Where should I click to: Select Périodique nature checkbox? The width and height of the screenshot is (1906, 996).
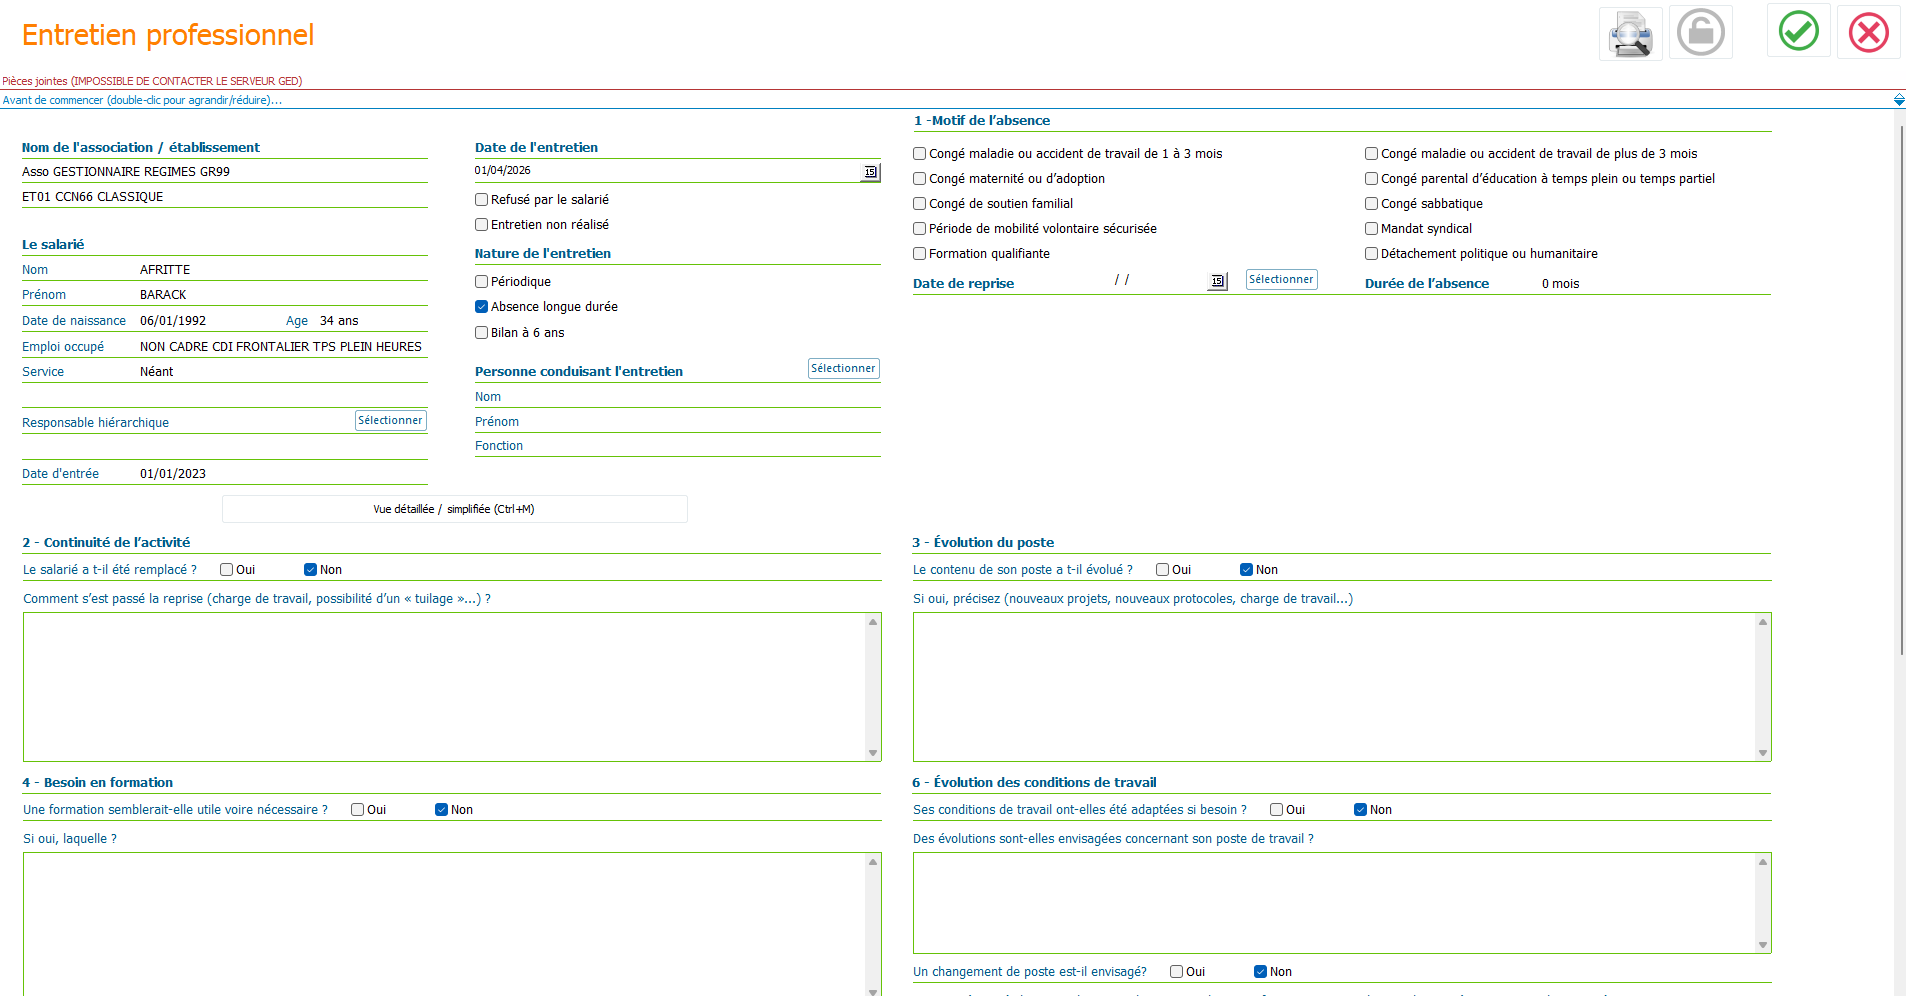[x=481, y=282]
